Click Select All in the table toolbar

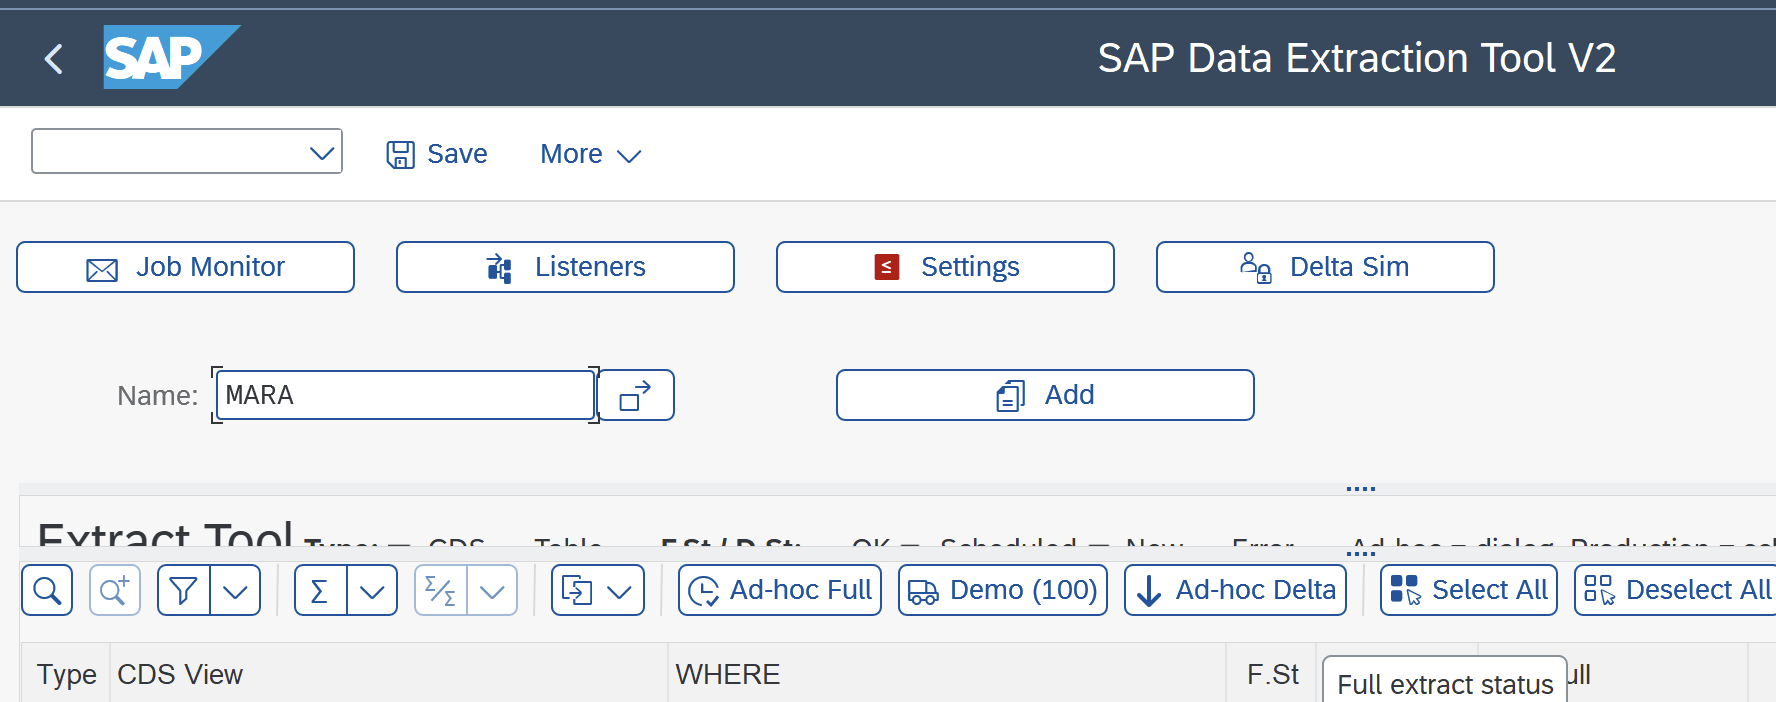click(1469, 590)
